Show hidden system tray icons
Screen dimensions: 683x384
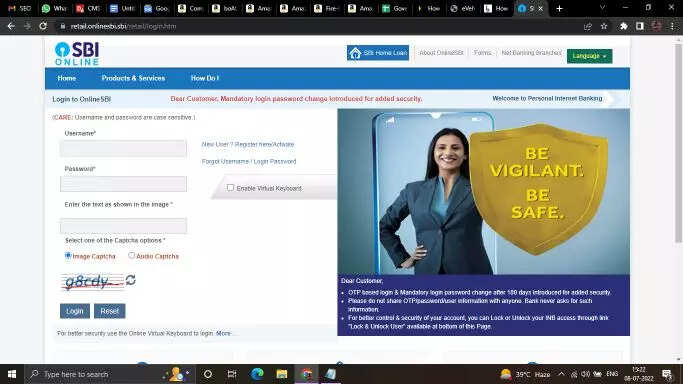[561, 374]
